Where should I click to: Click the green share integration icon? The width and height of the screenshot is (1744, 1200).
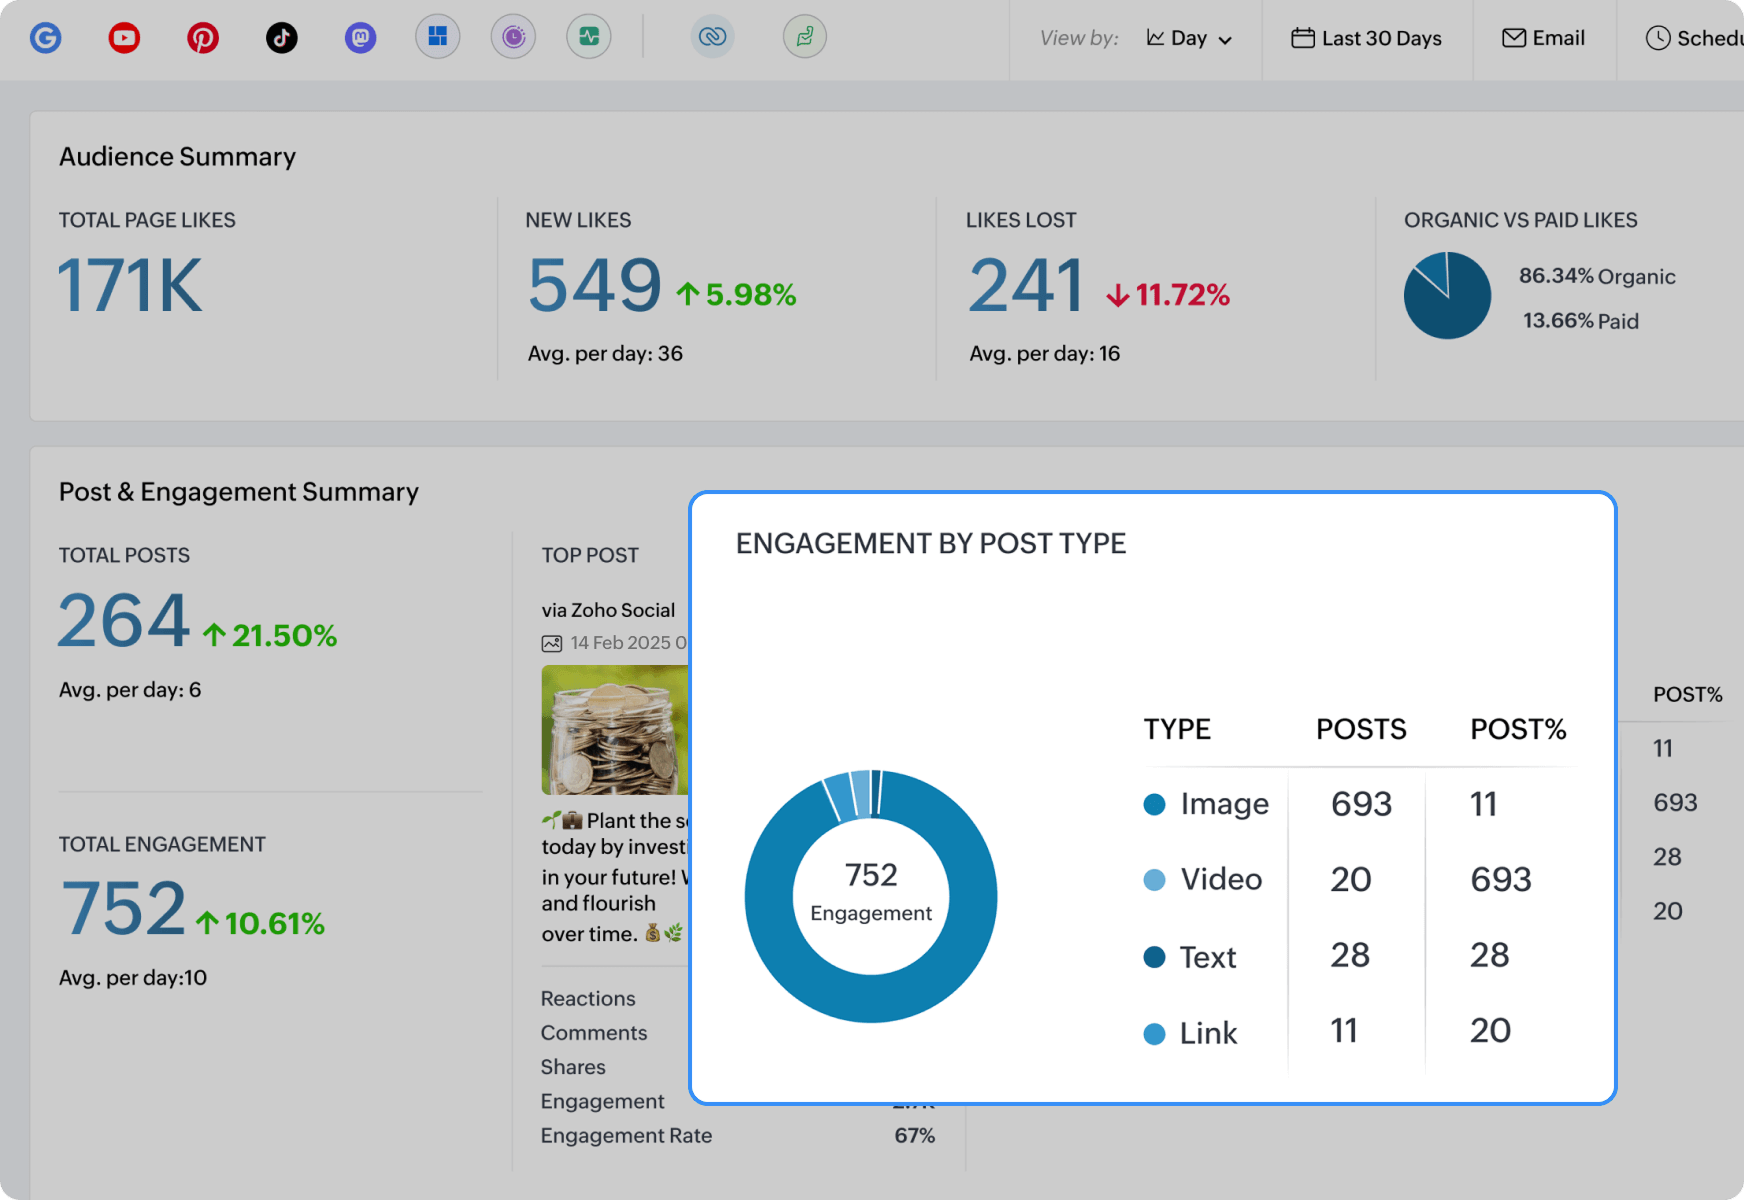pos(805,37)
